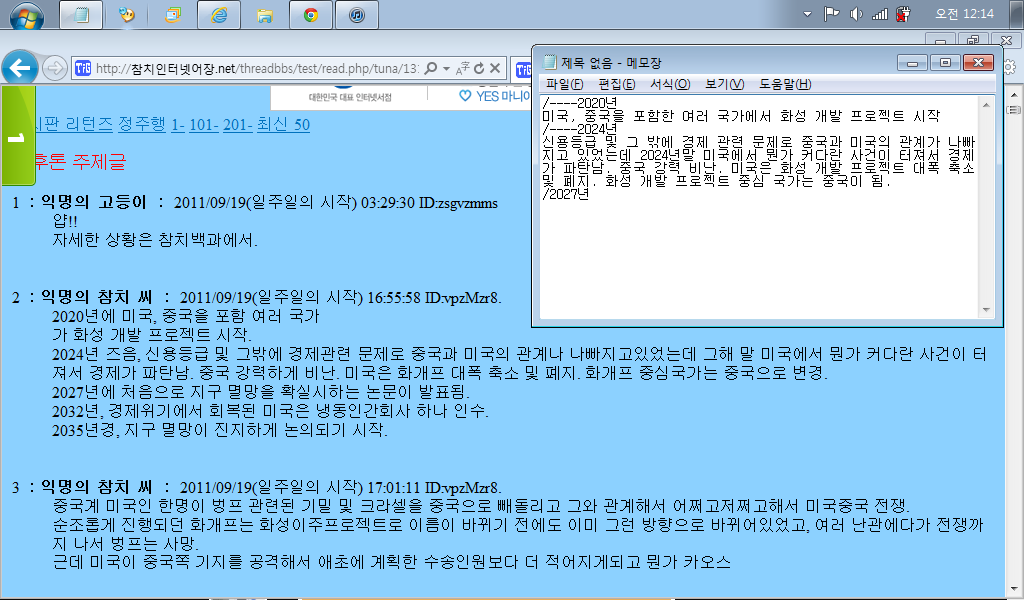Open 파일(F) menu in Notepad

(564, 84)
